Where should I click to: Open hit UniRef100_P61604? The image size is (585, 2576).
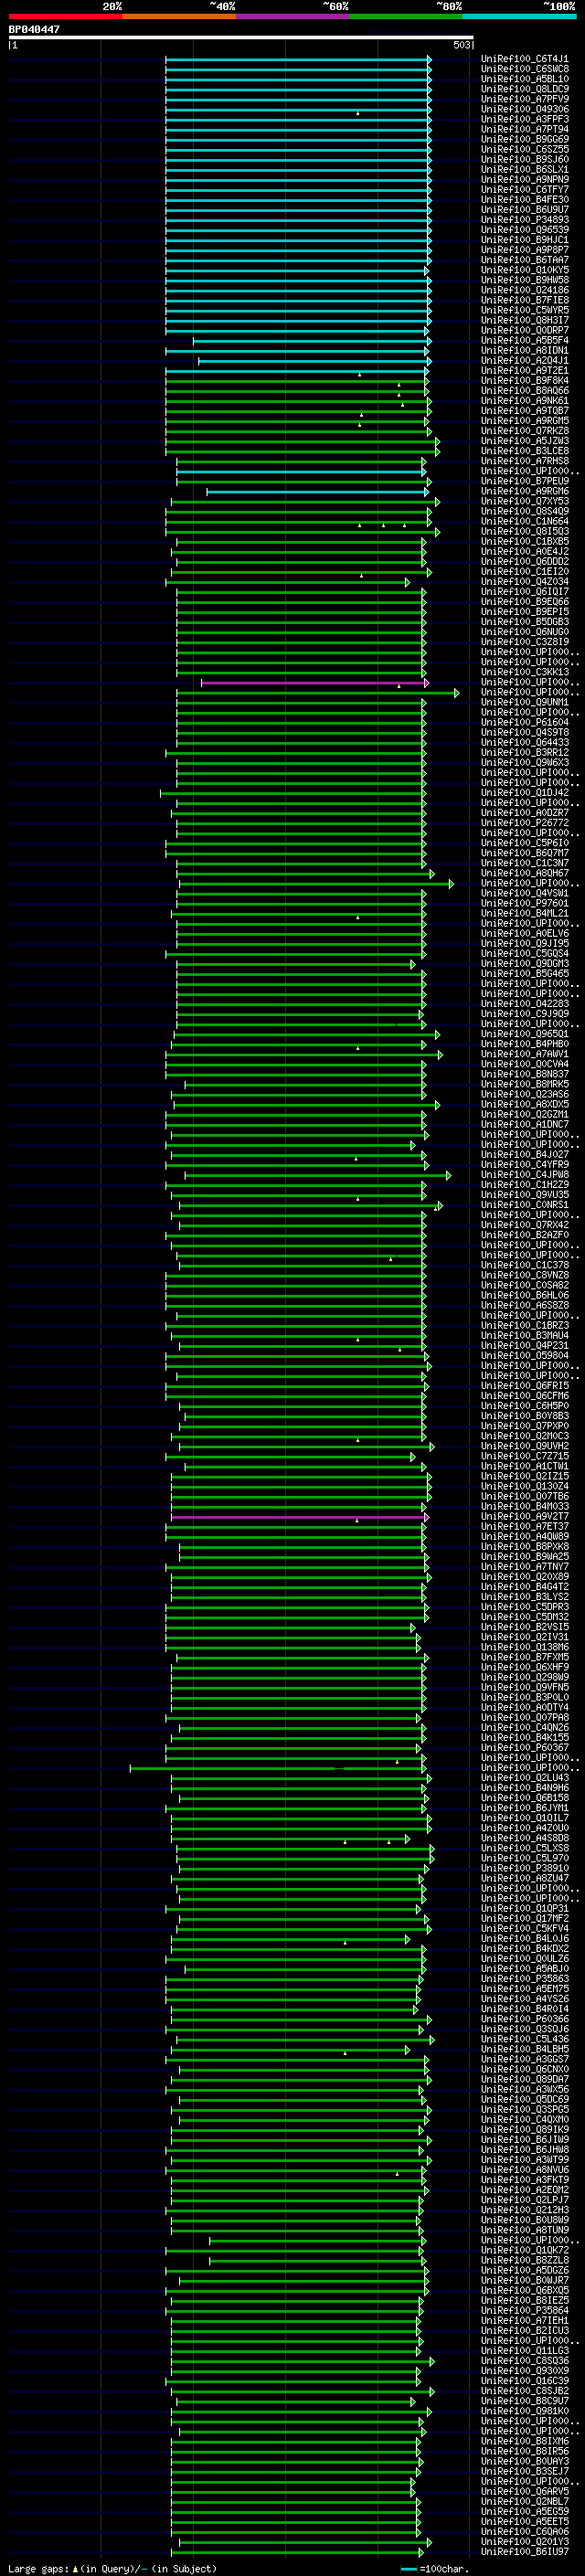click(525, 722)
